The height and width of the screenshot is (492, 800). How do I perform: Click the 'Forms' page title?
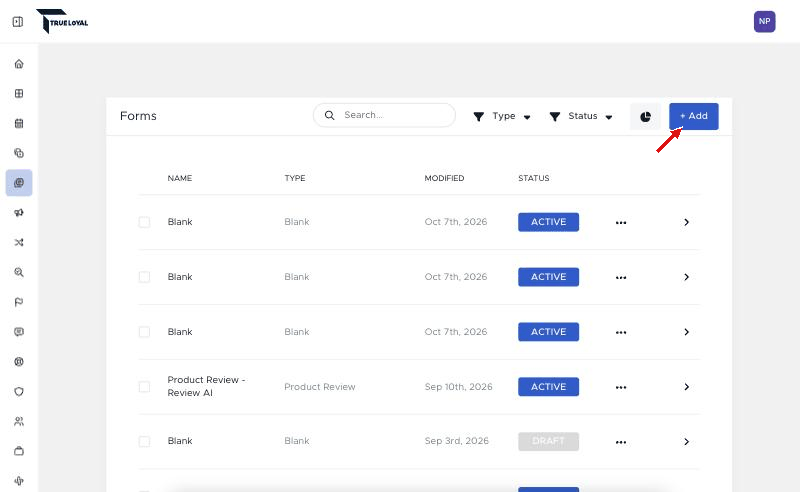(138, 116)
